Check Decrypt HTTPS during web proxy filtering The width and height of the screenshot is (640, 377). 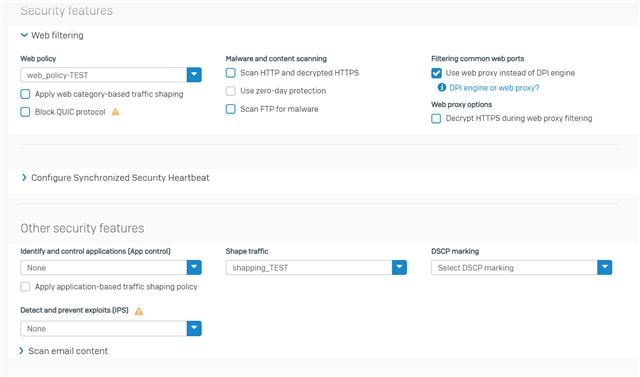[x=436, y=118]
